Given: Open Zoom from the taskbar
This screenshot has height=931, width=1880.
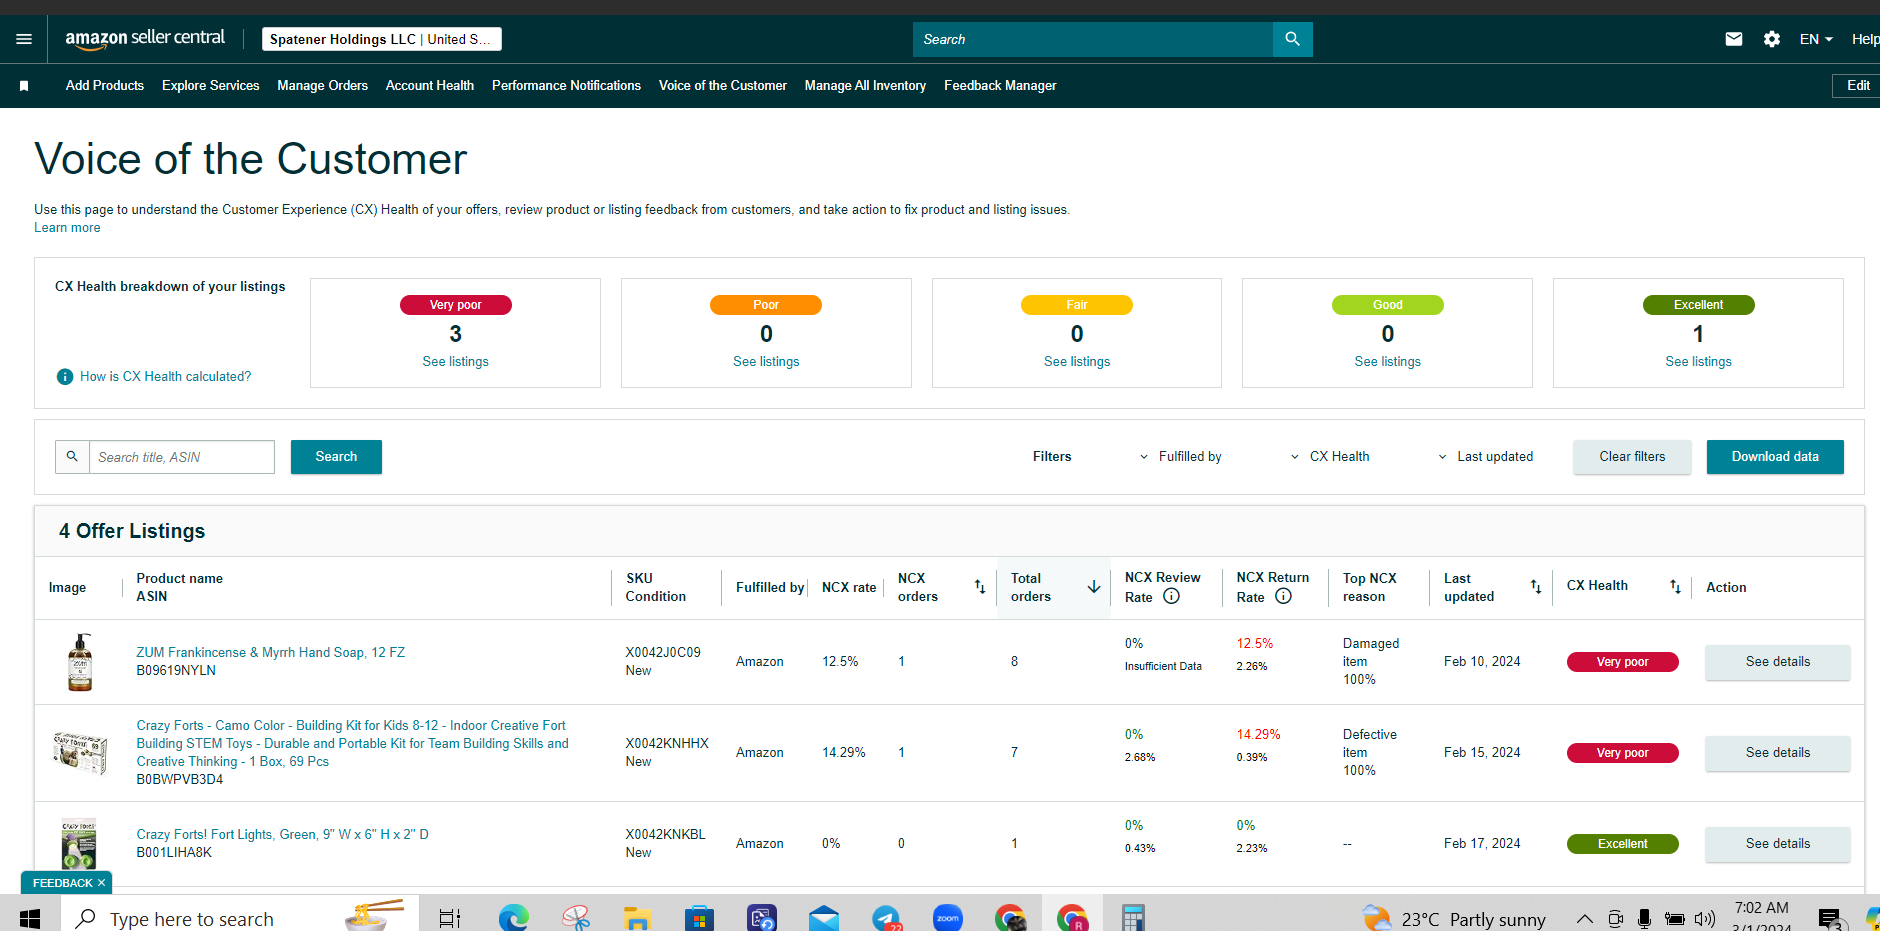Looking at the screenshot, I should pos(948,917).
